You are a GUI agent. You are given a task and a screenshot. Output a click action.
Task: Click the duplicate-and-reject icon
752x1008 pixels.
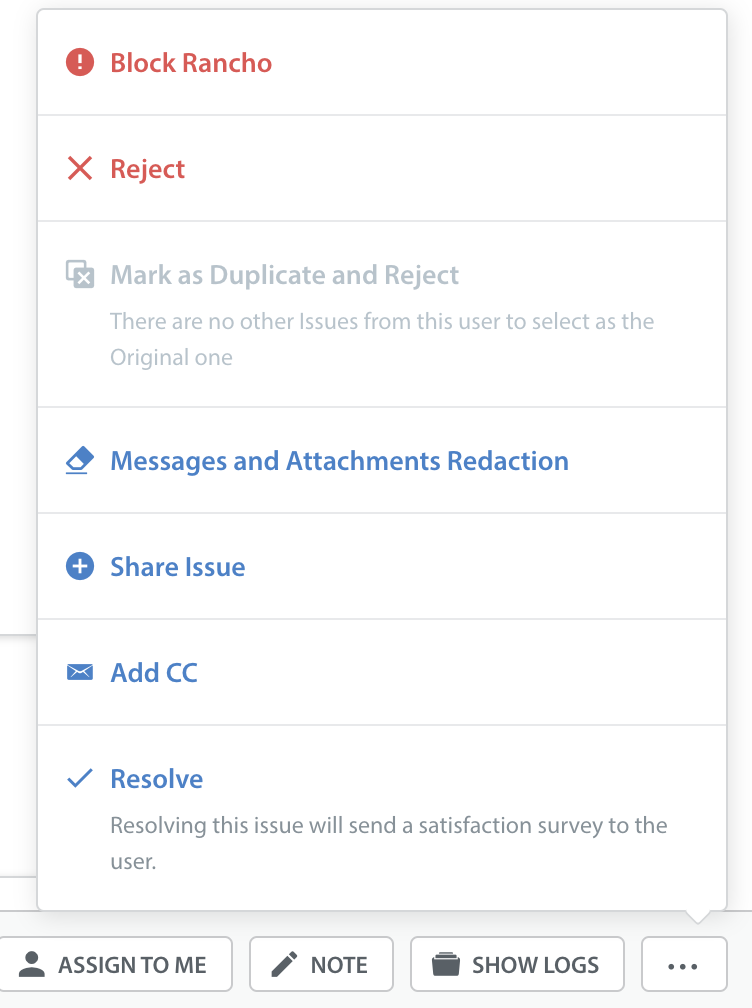click(80, 274)
